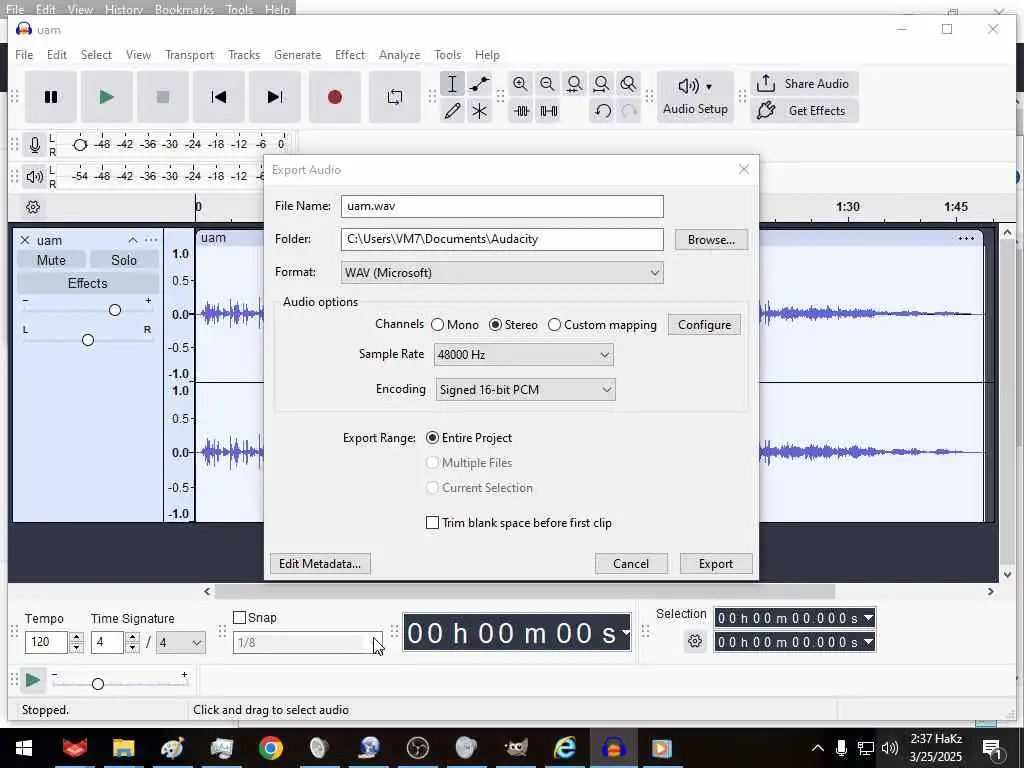Toggle the Loop button

tap(394, 97)
